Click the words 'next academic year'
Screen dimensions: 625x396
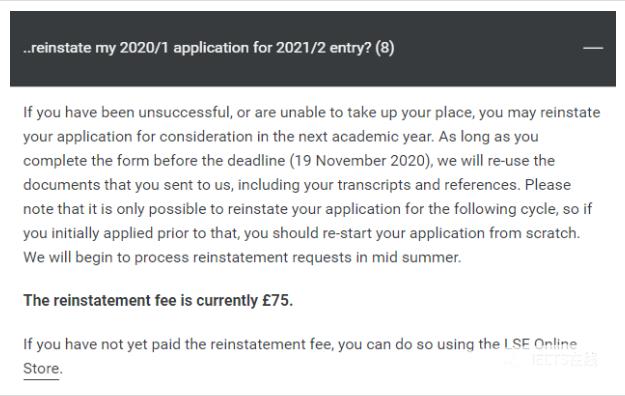coord(365,136)
